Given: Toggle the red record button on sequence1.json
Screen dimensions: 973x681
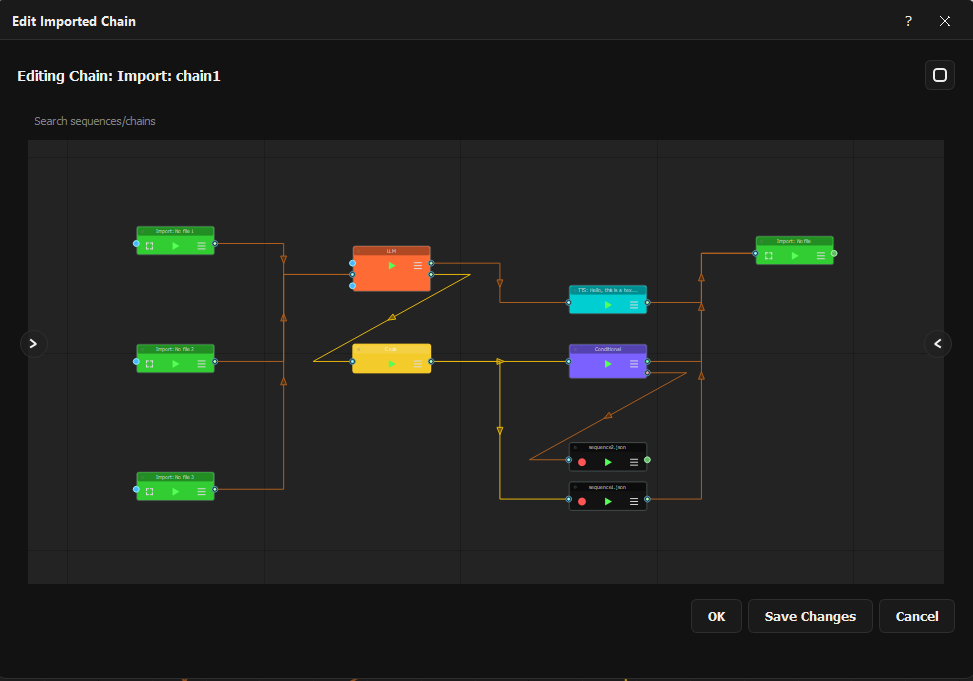Looking at the screenshot, I should 582,502.
